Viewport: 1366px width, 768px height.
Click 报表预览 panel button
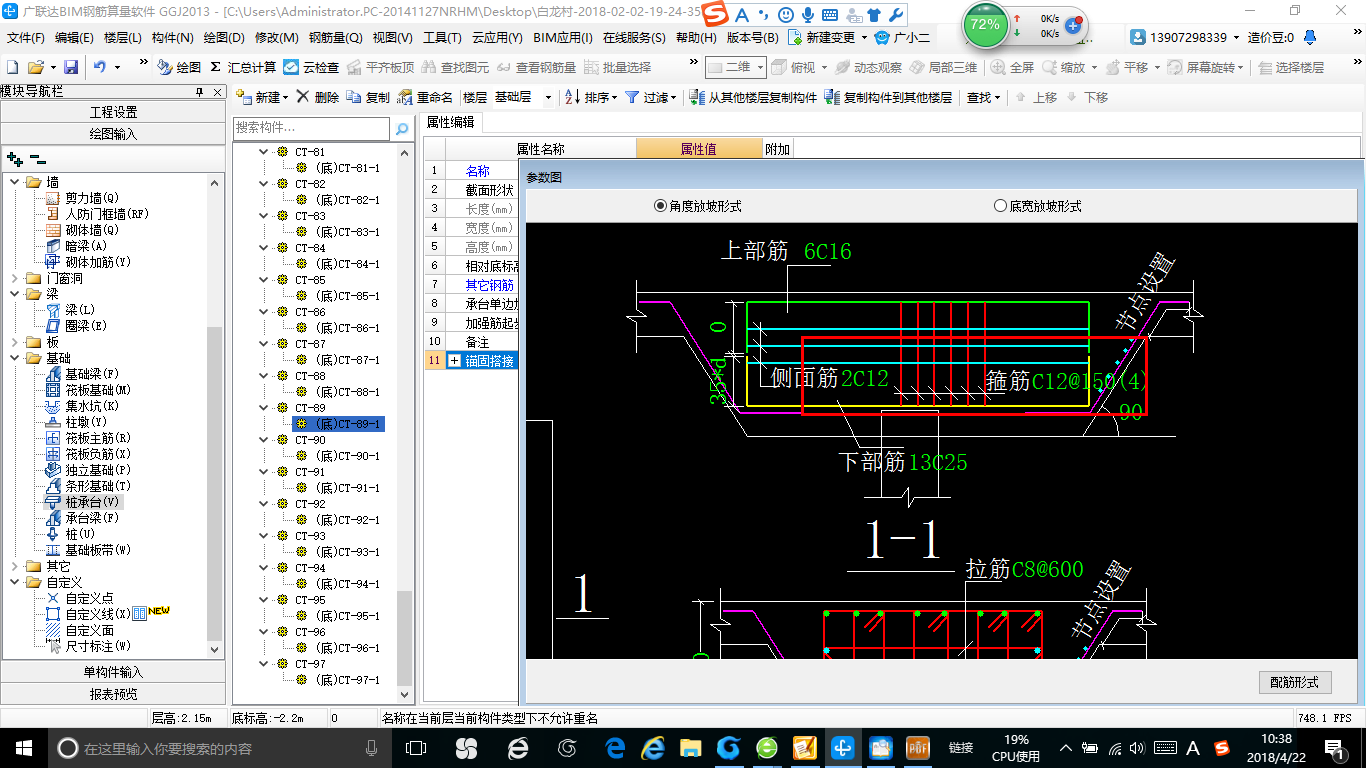click(113, 694)
